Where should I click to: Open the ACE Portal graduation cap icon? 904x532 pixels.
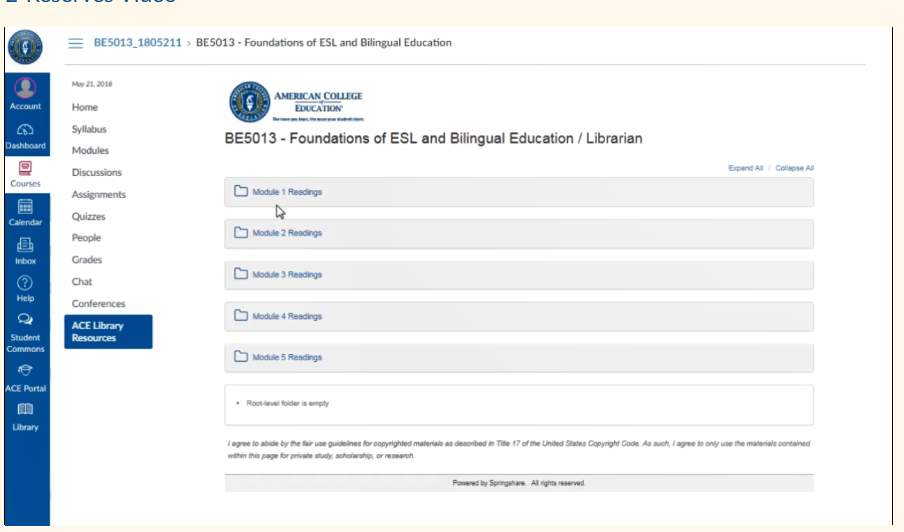tap(25, 370)
